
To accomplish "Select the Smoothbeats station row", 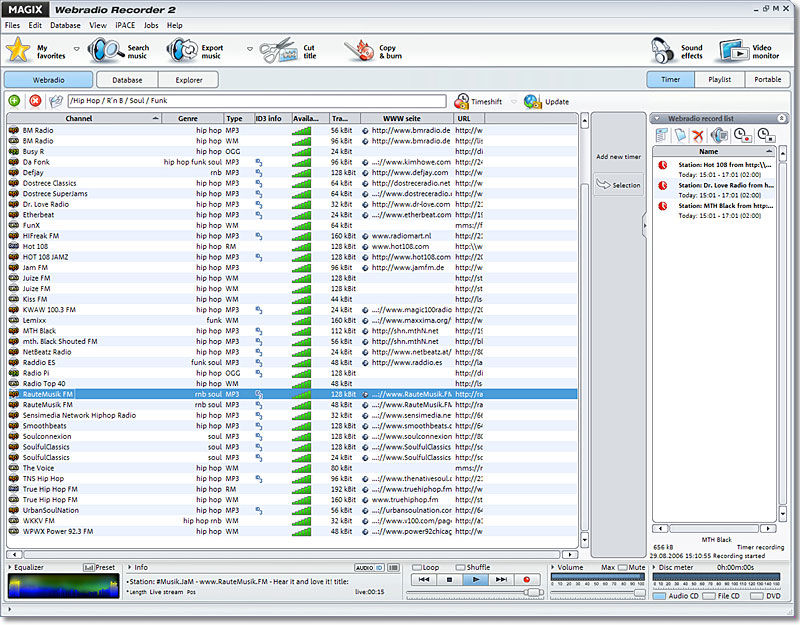I will coord(292,426).
